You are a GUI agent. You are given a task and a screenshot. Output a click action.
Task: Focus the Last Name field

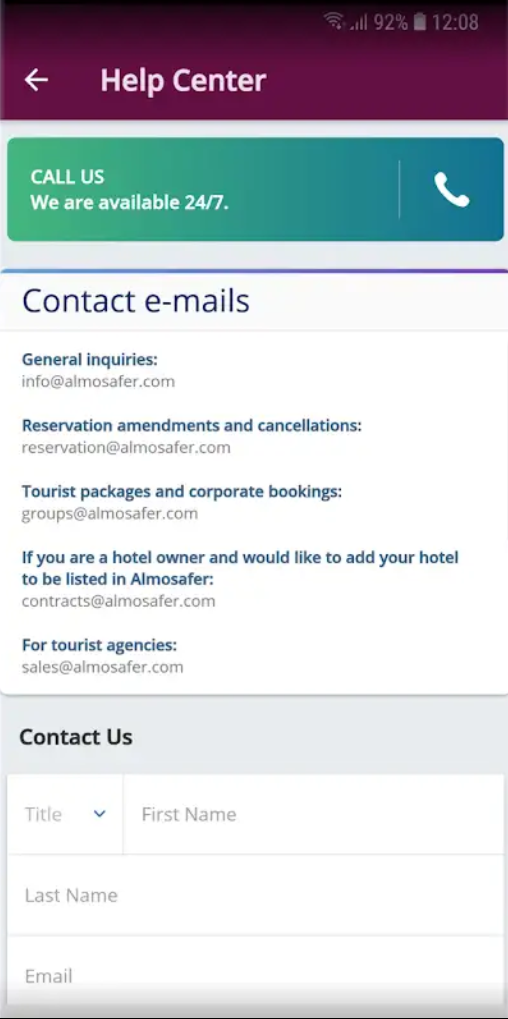[x=256, y=895]
